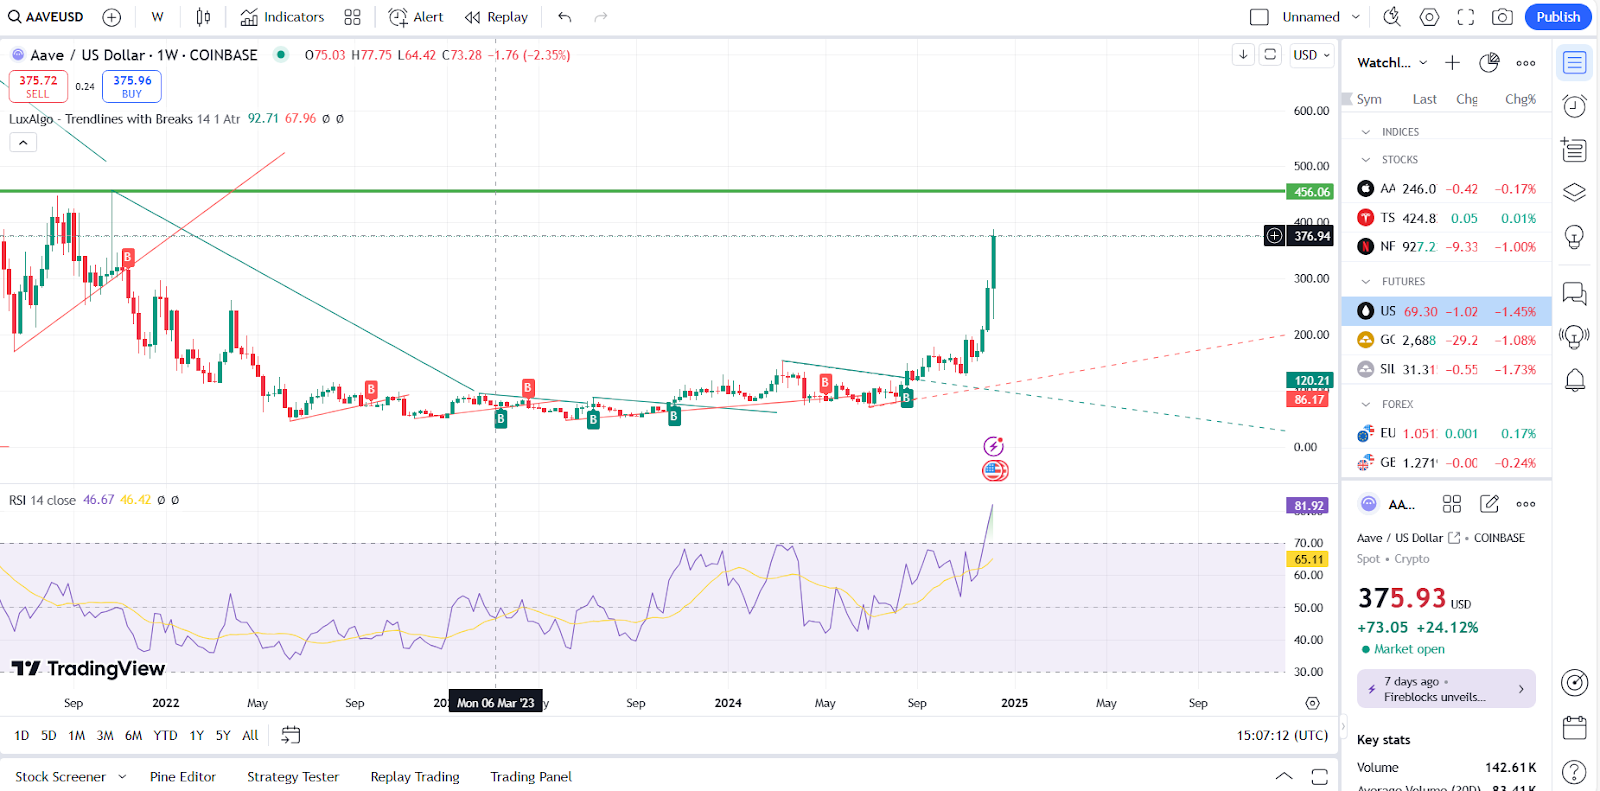This screenshot has height=791, width=1600.
Task: Open the Alerts clock panel
Action: 1574,106
